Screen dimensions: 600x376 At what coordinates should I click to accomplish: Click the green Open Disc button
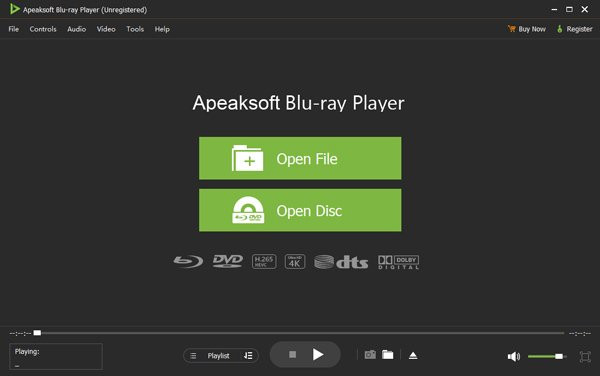tap(300, 210)
